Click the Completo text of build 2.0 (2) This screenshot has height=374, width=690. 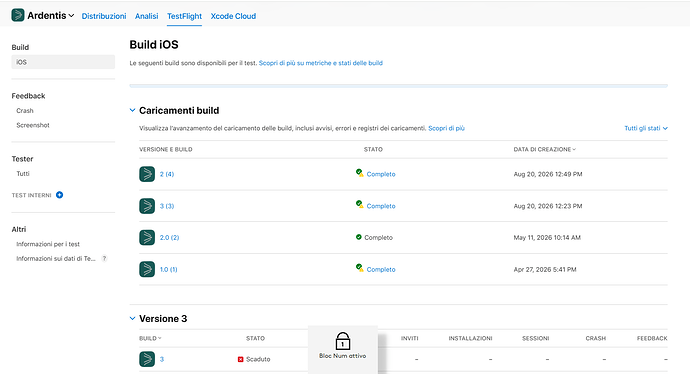[378, 238]
